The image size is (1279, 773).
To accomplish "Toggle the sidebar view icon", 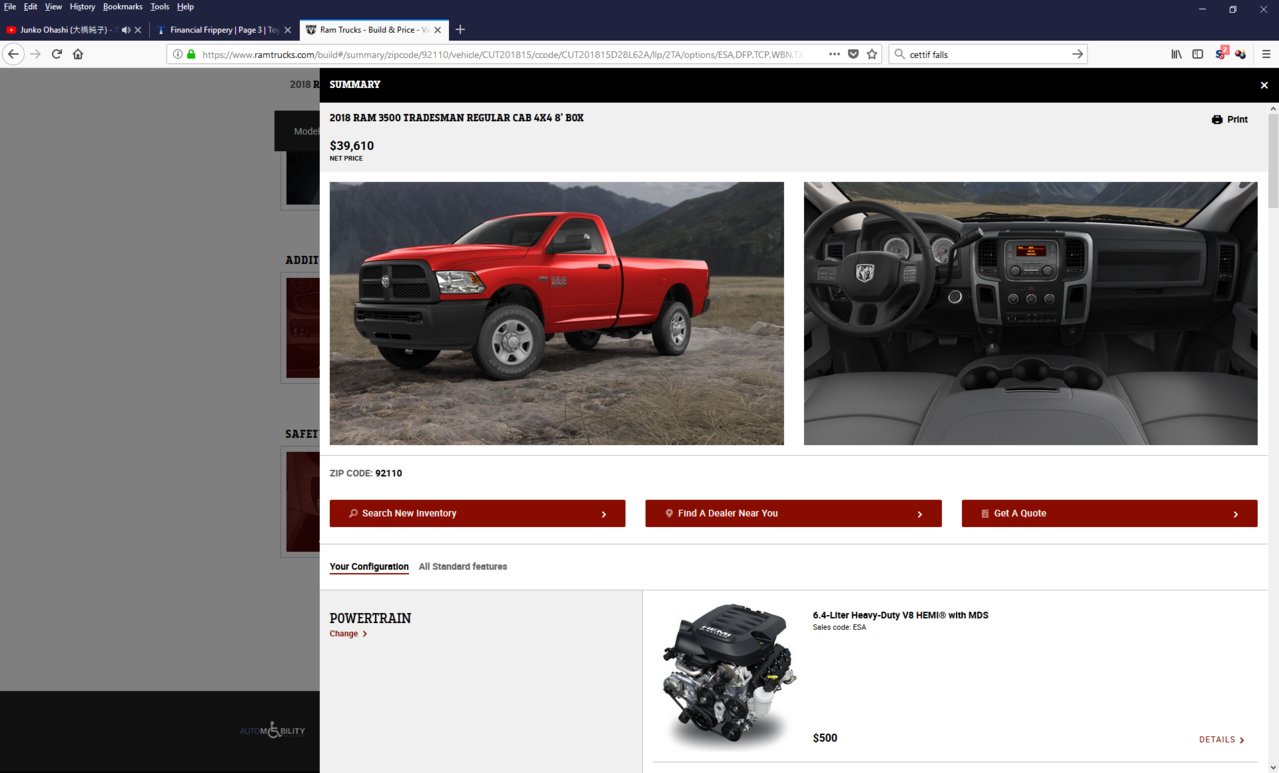I will click(1197, 54).
